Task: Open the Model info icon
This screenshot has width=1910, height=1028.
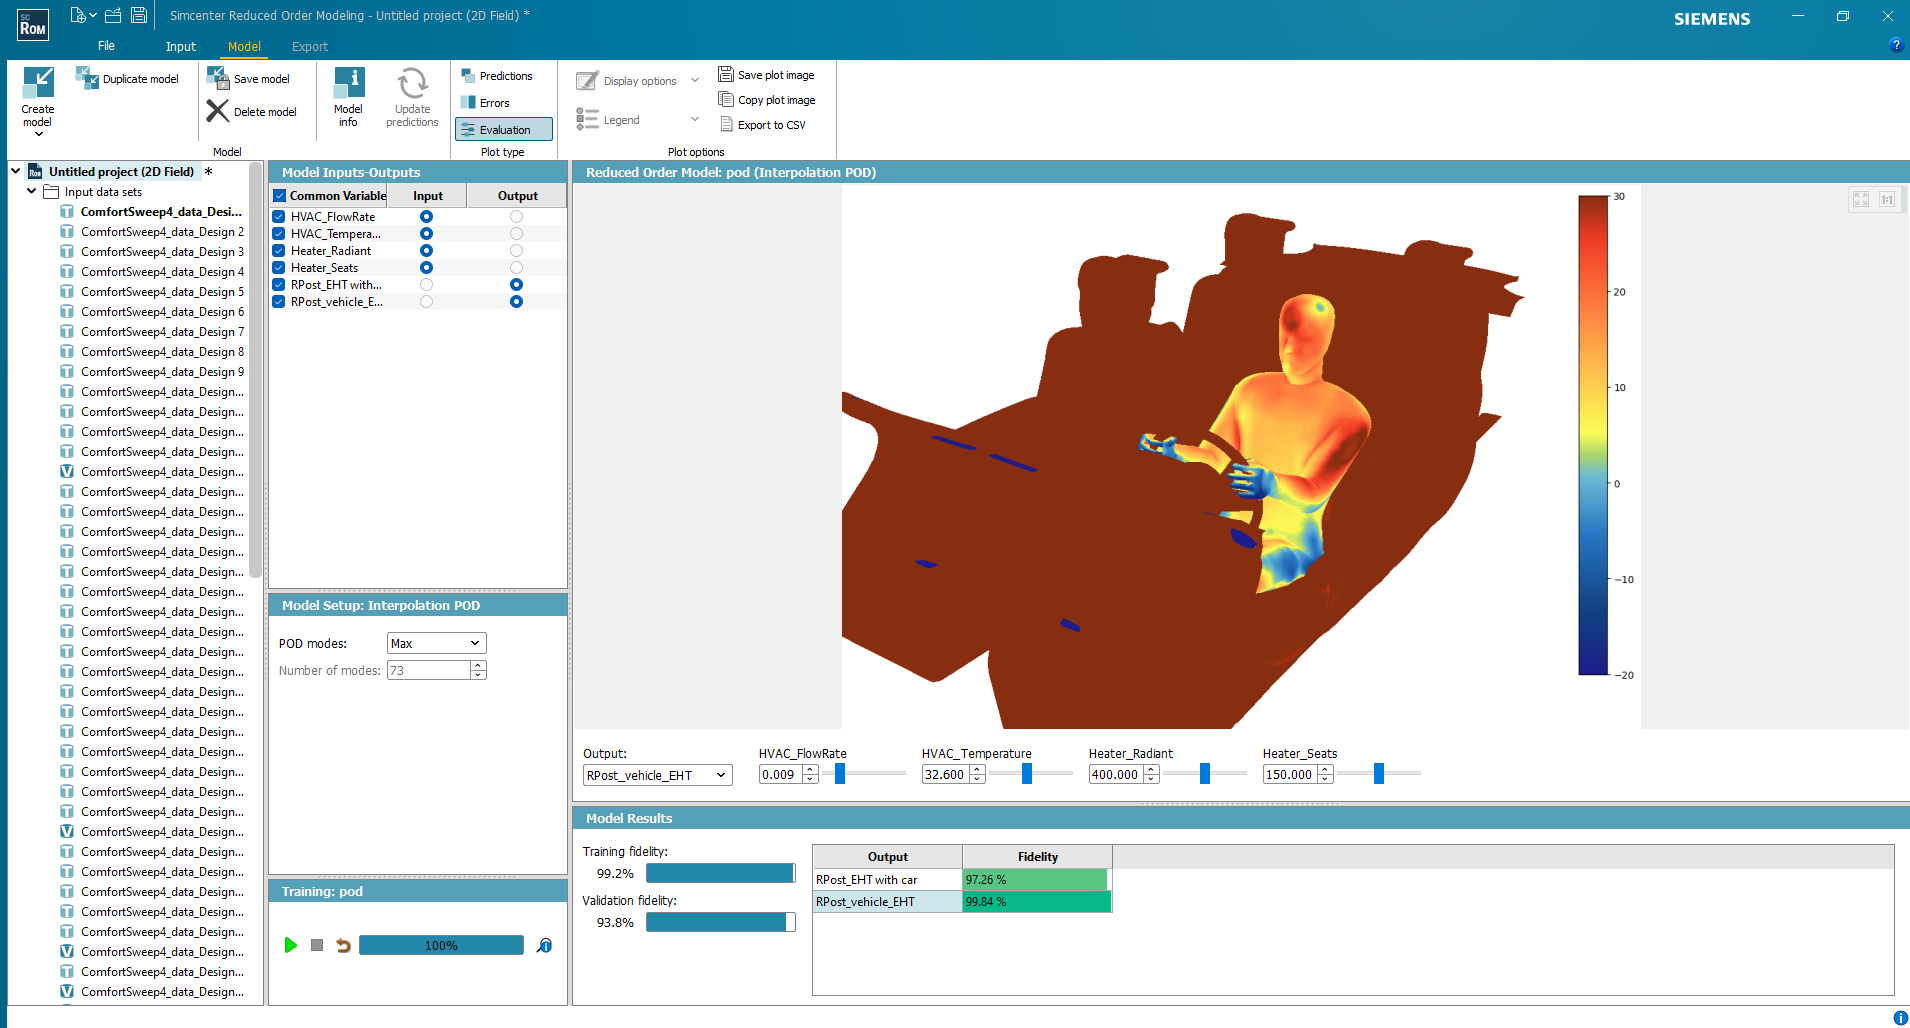Action: coord(348,83)
